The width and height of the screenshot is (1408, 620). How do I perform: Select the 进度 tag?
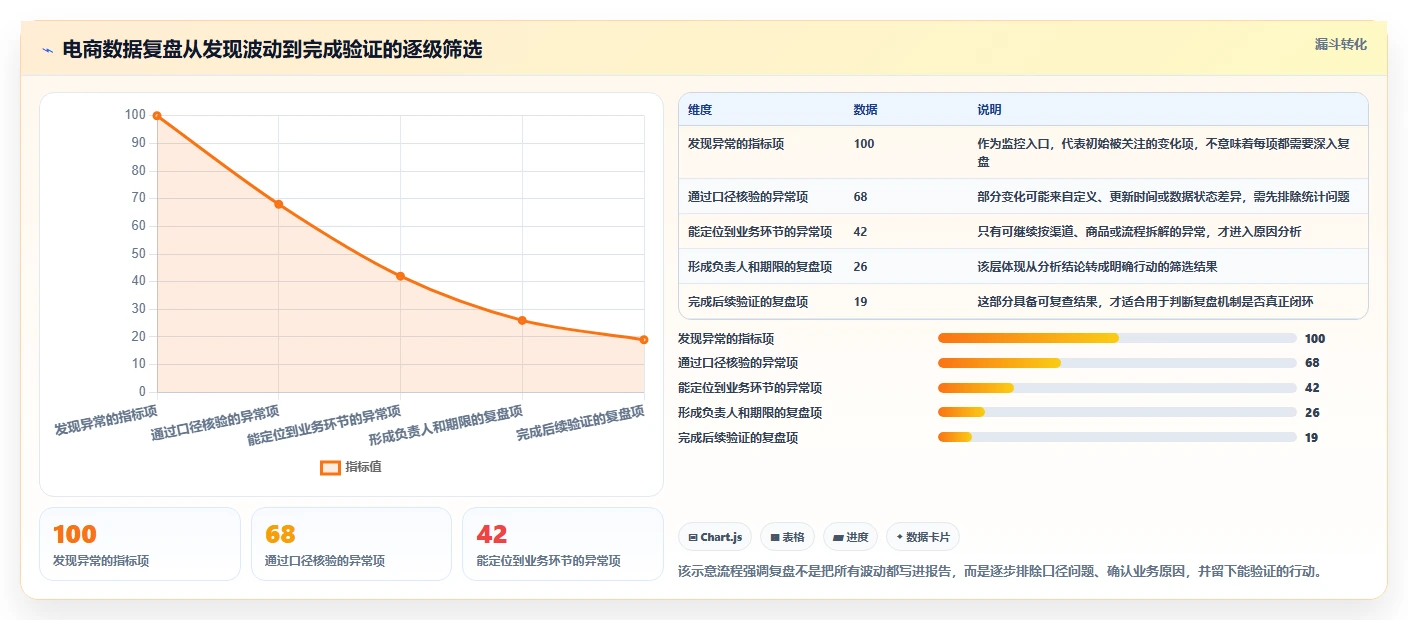[851, 537]
